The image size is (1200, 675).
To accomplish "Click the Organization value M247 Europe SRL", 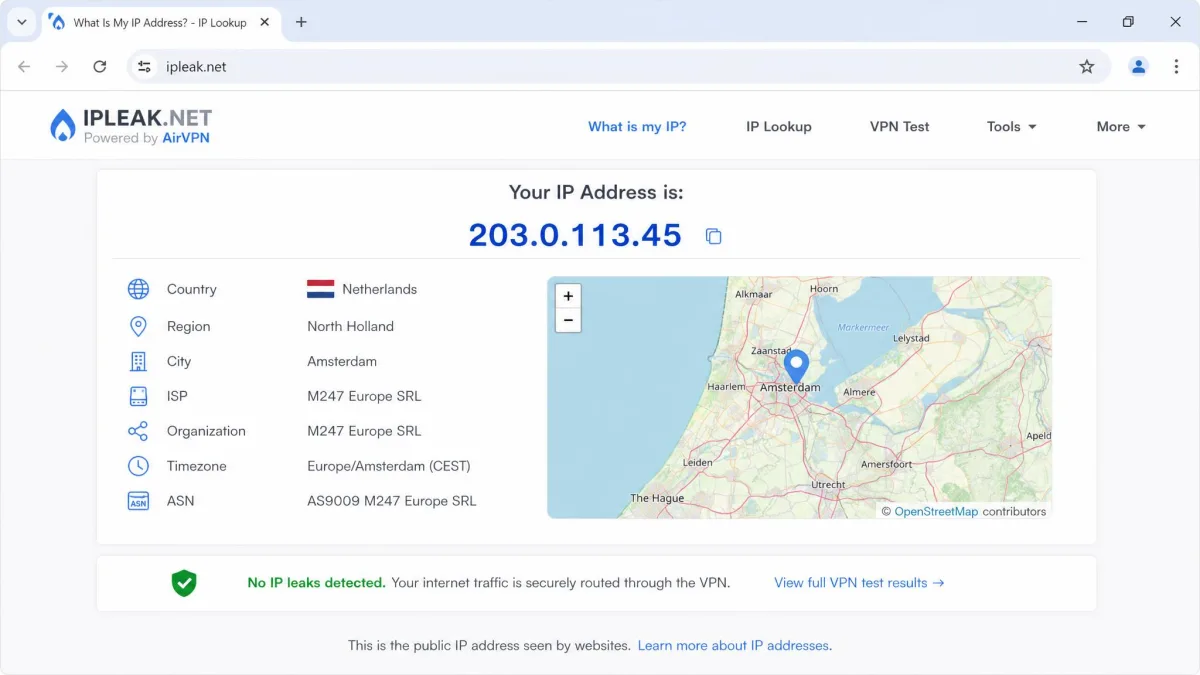I will [364, 431].
